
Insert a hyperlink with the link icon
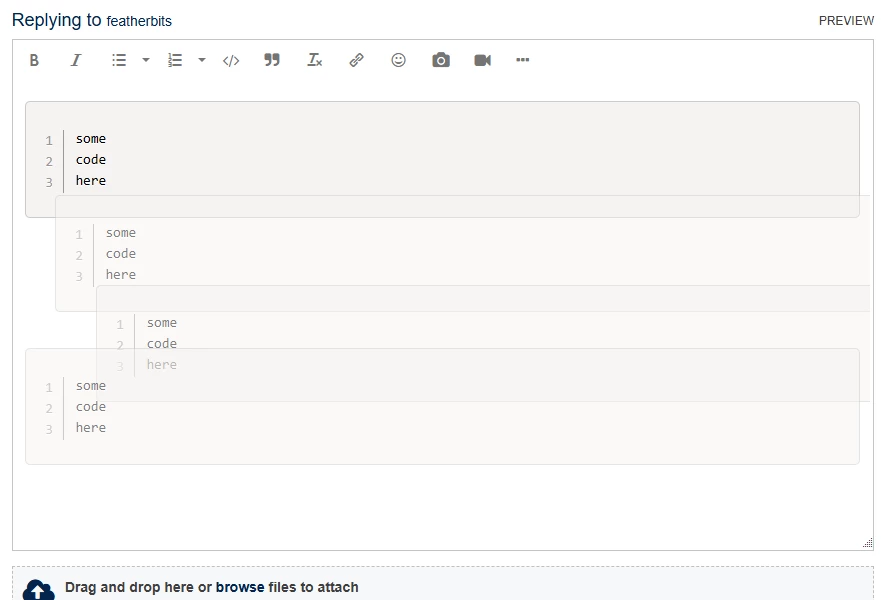[x=357, y=60]
